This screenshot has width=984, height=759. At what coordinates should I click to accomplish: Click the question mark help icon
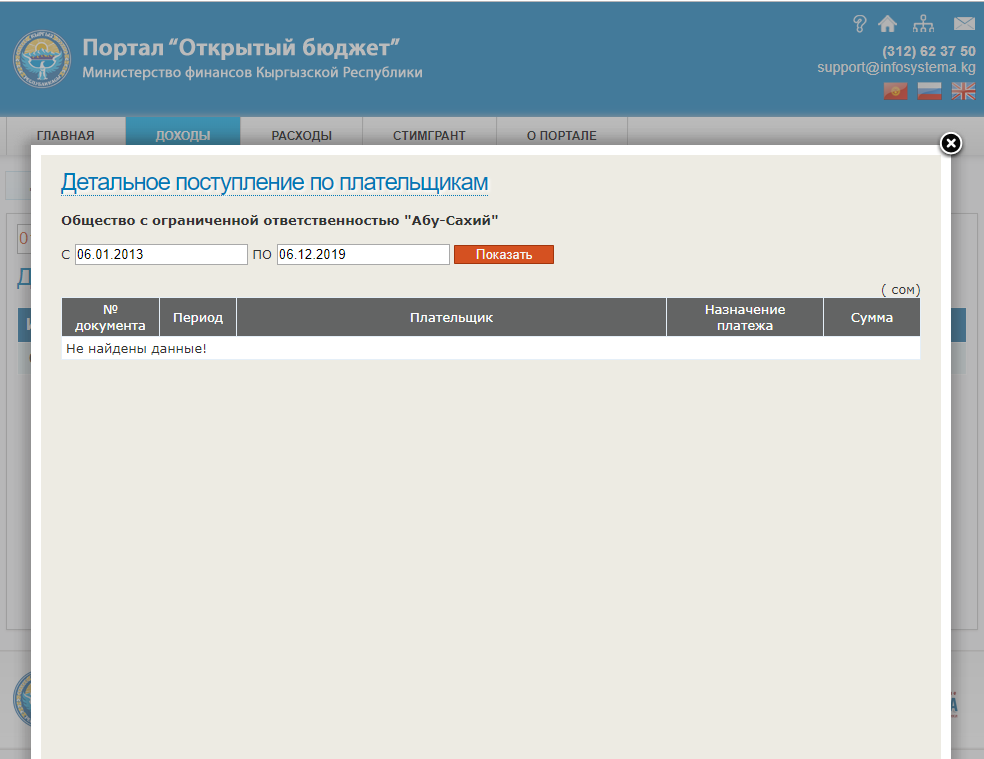(859, 24)
